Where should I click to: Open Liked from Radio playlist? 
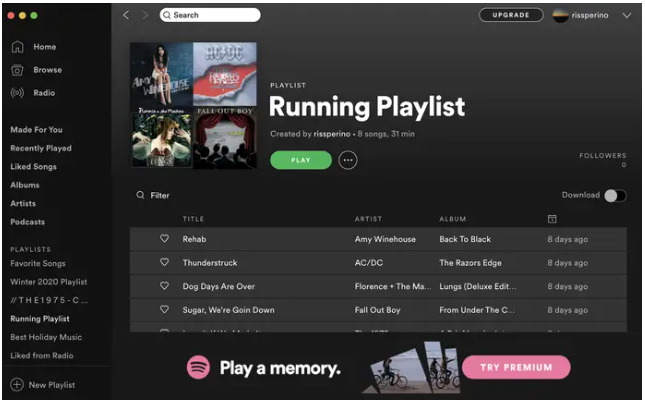coord(42,356)
